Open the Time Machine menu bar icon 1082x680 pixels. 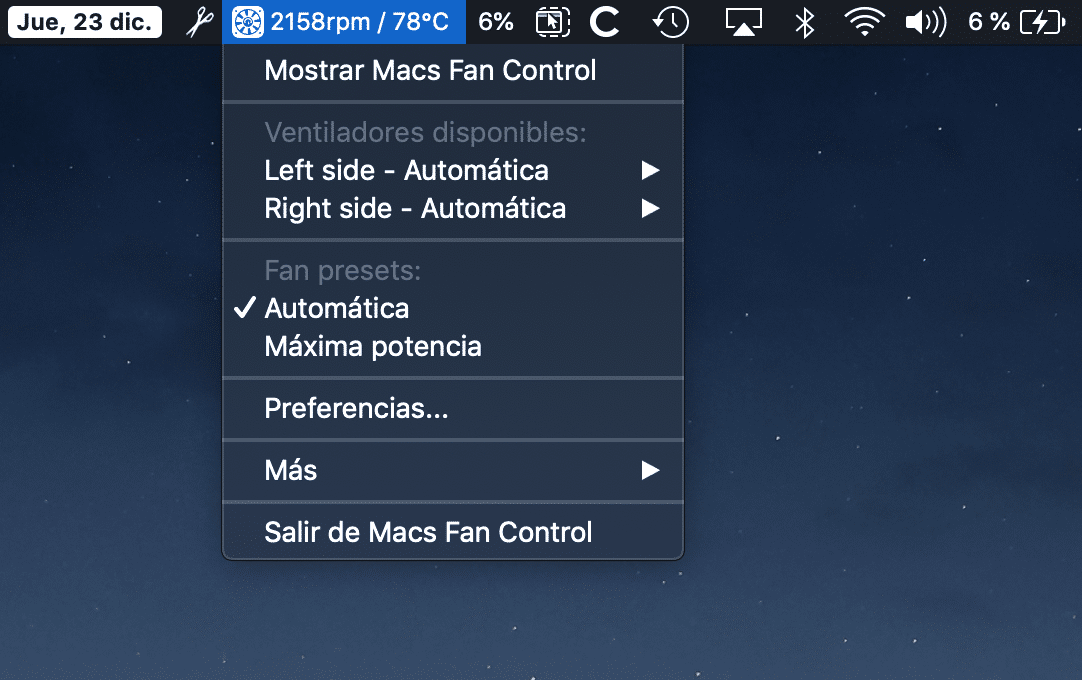pos(670,22)
